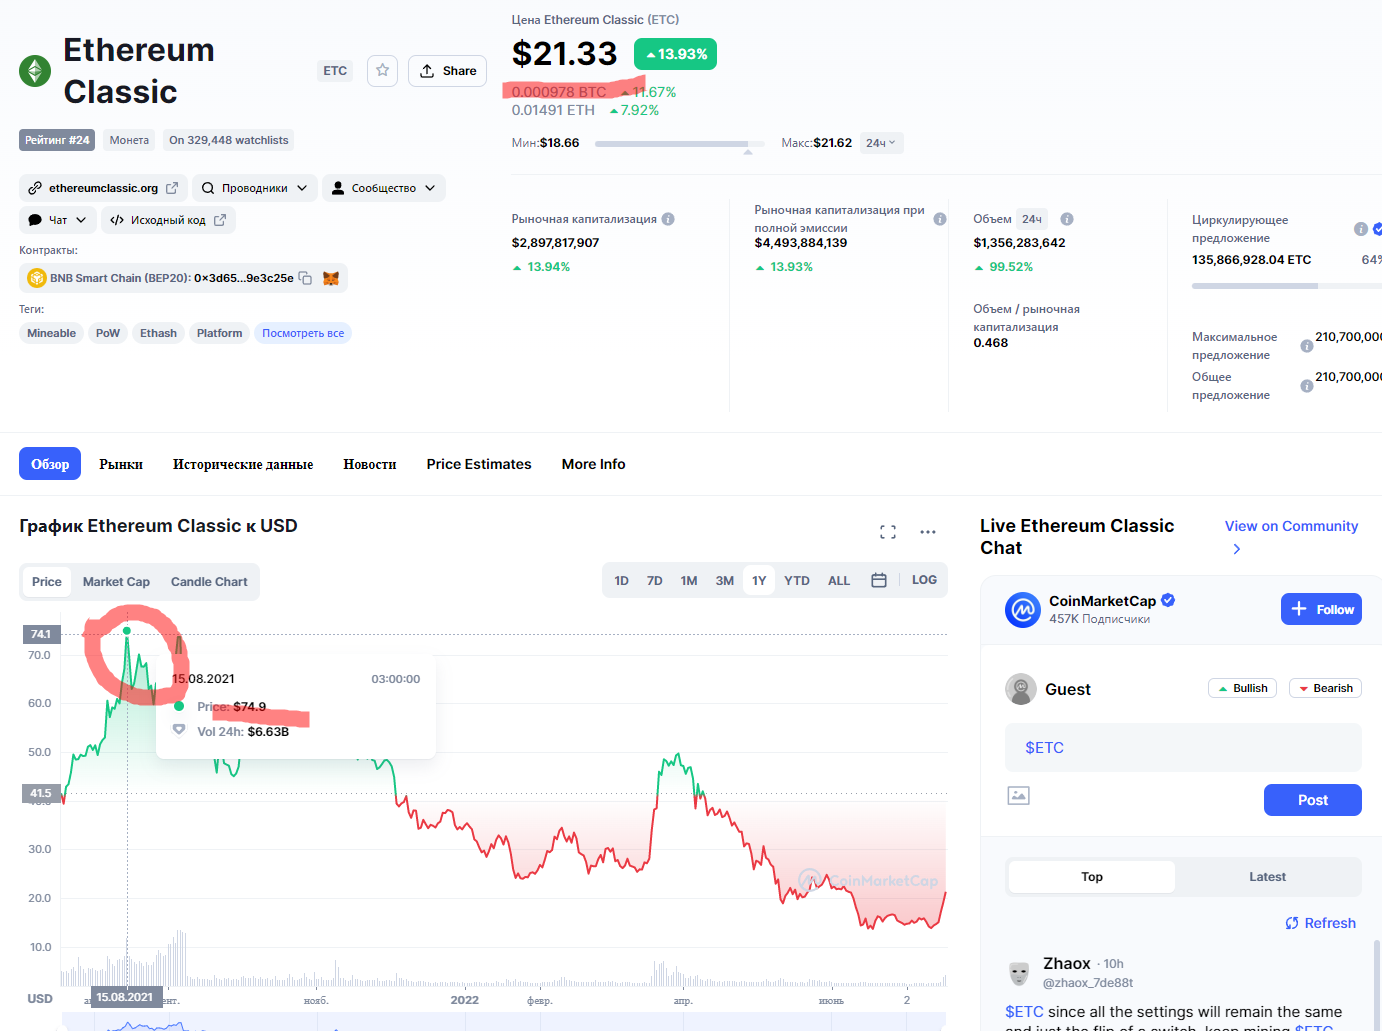Click the $ETC chat input field
The image size is (1382, 1031).
(1183, 748)
